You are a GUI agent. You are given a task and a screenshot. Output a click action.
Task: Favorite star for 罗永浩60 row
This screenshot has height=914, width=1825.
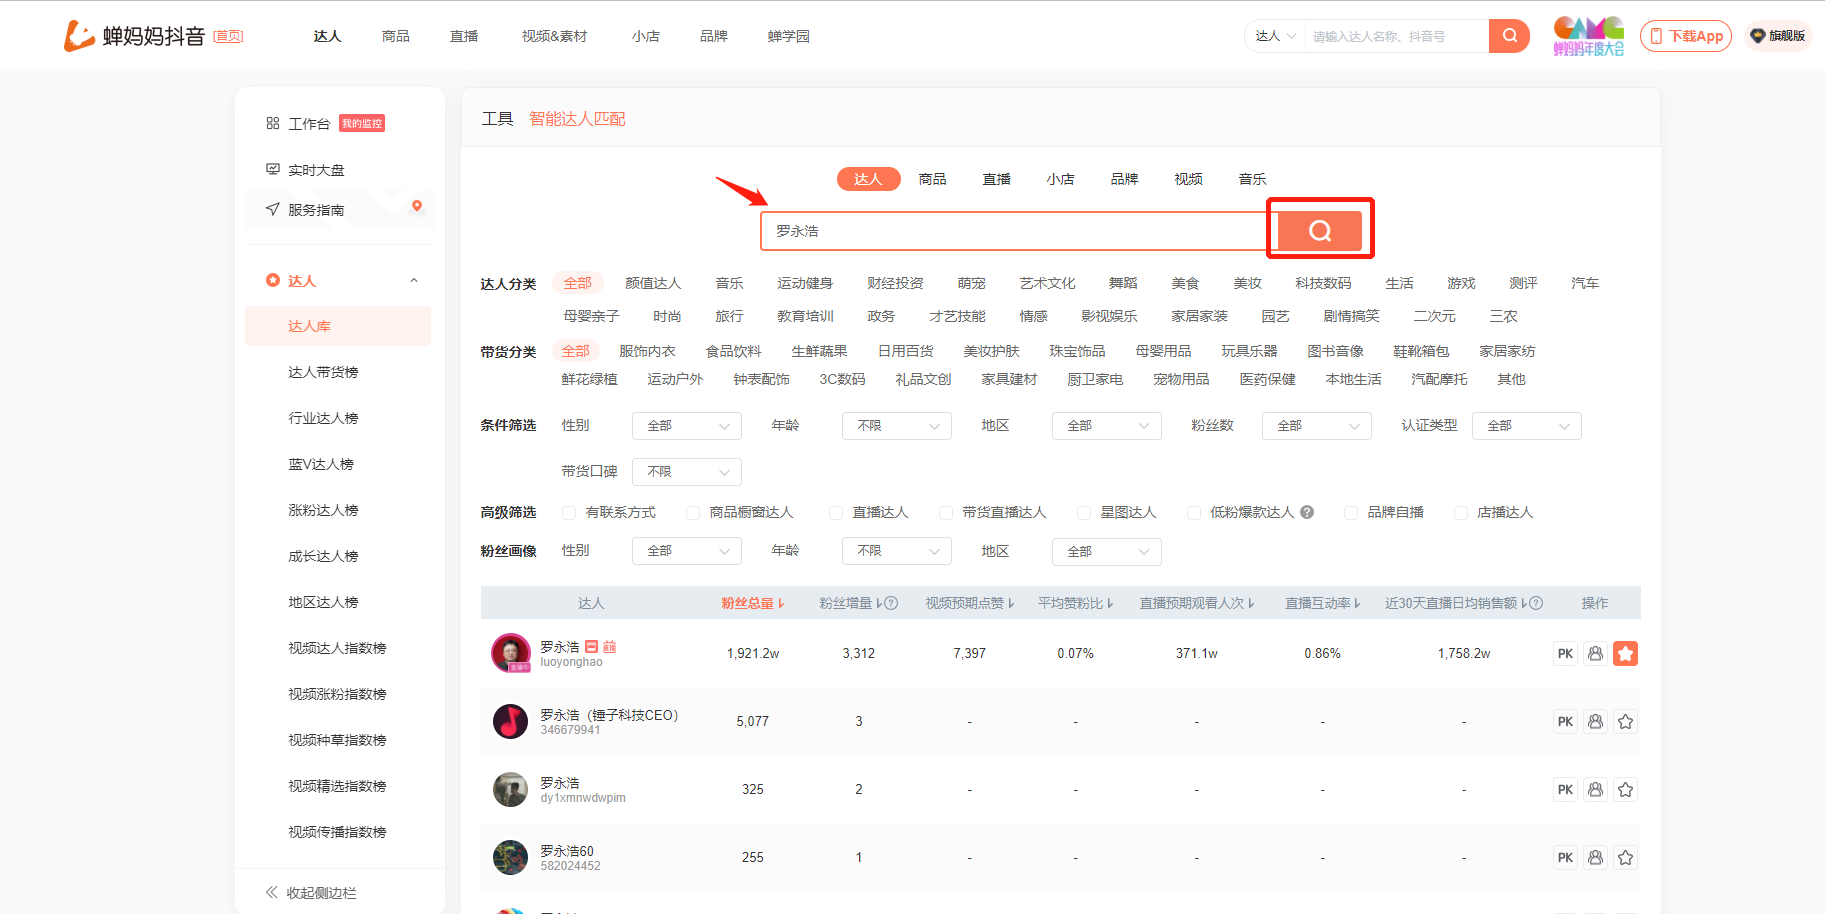[1625, 858]
